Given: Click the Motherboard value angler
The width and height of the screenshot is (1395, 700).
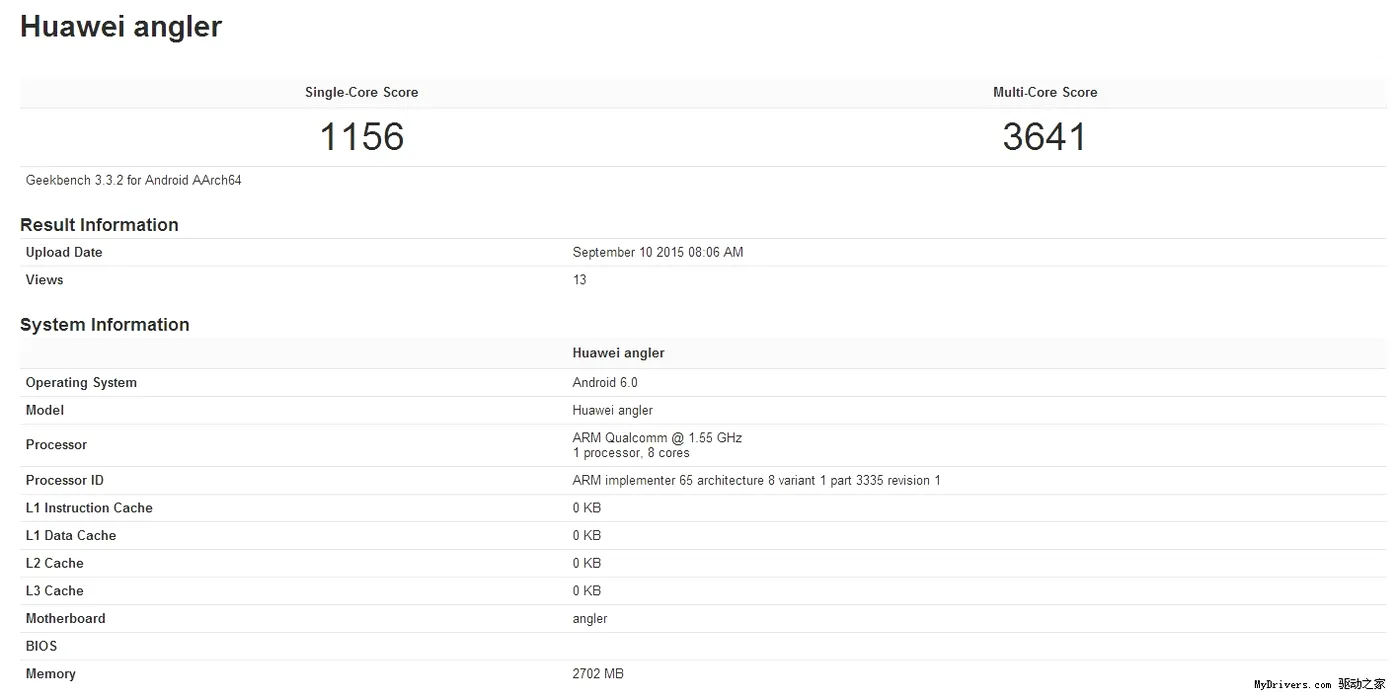Looking at the screenshot, I should (x=589, y=619).
